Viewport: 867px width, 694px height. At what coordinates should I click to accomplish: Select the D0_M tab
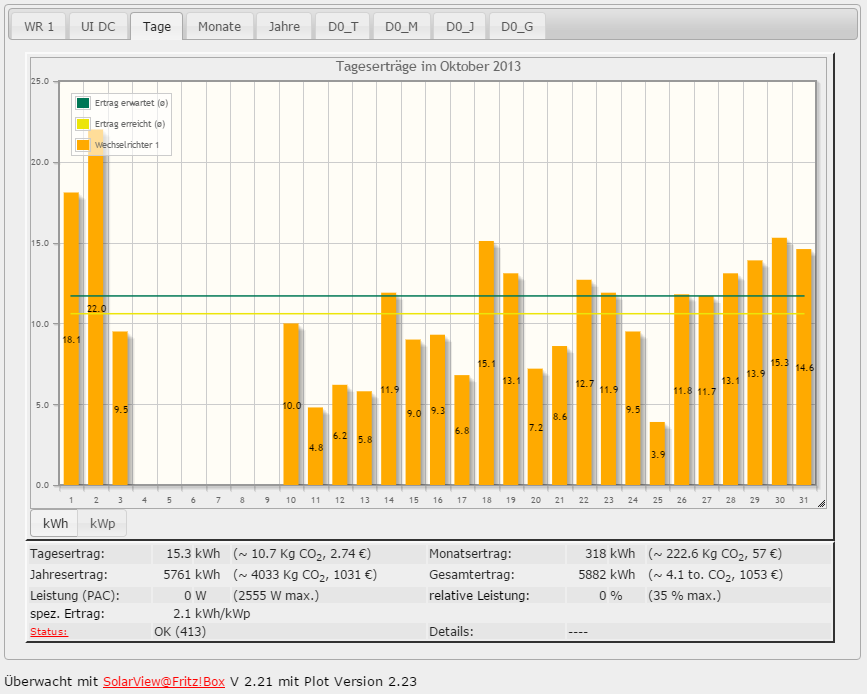401,27
